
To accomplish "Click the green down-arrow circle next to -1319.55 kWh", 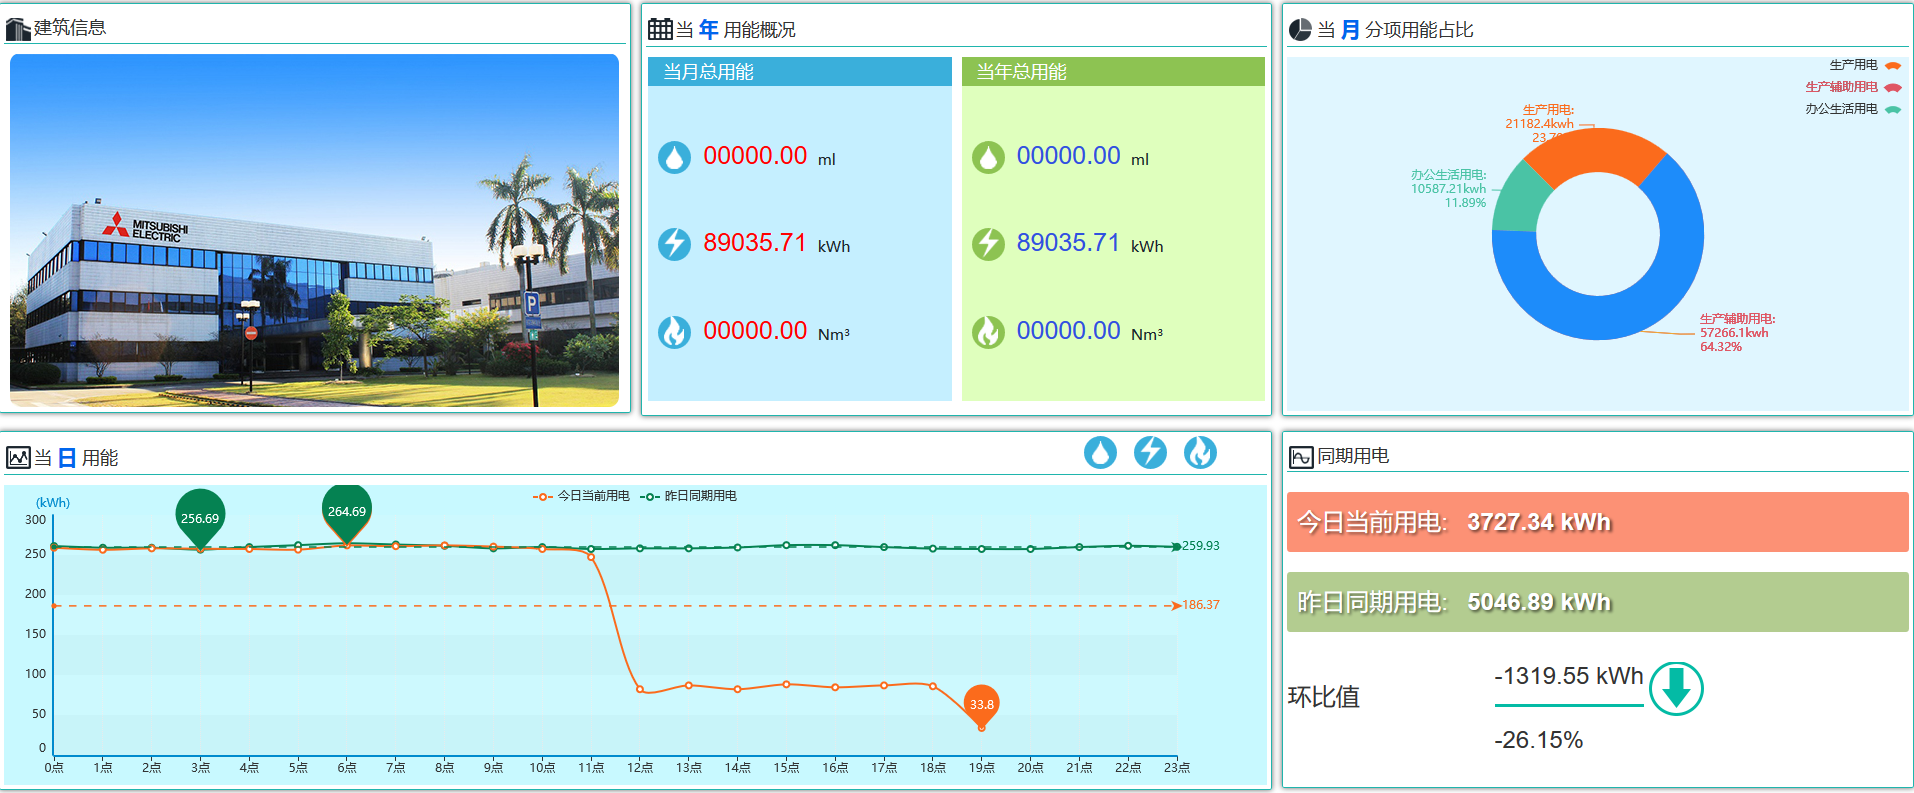I will [1676, 689].
